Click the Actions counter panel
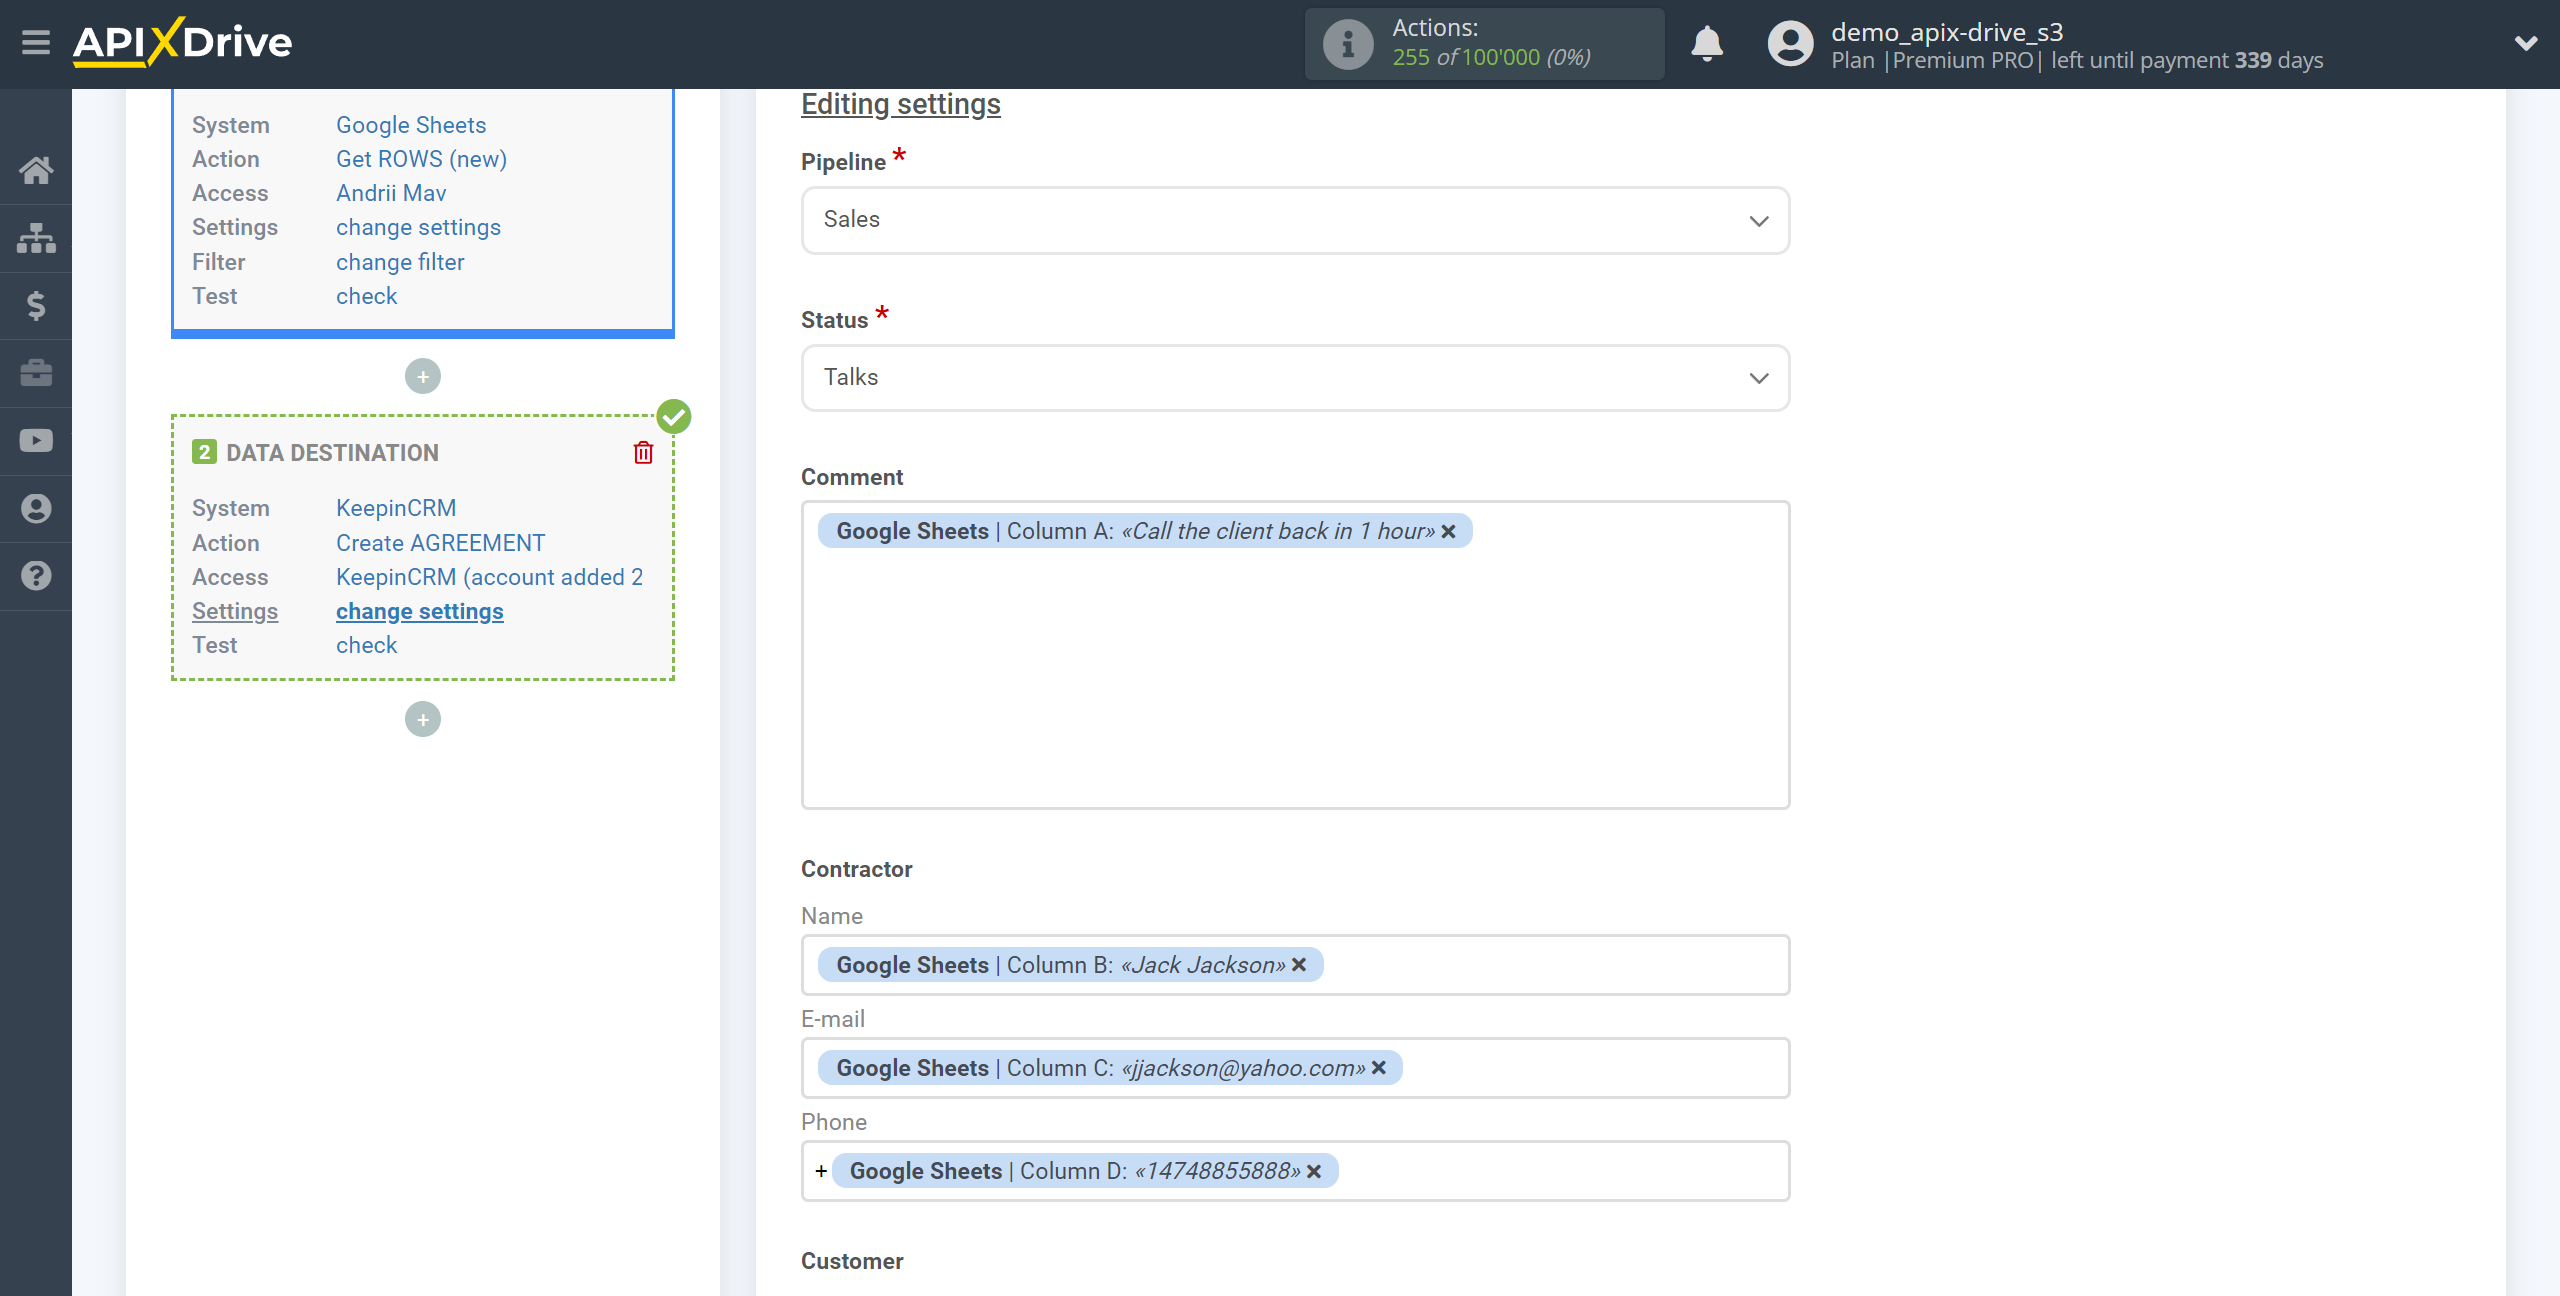This screenshot has width=2560, height=1296. pyautogui.click(x=1484, y=44)
